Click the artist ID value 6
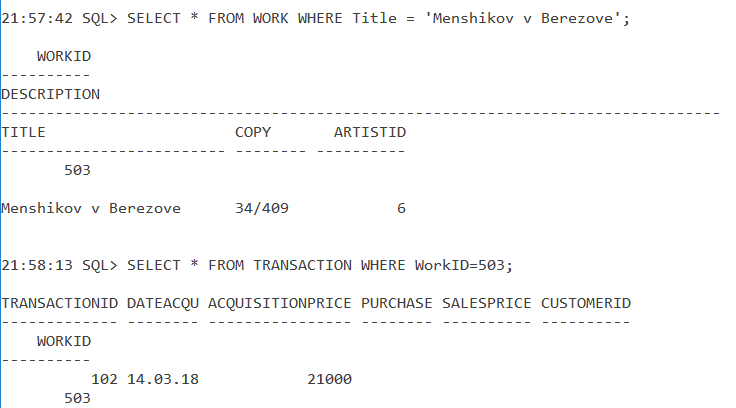Image resolution: width=736 pixels, height=408 pixels. 401,208
